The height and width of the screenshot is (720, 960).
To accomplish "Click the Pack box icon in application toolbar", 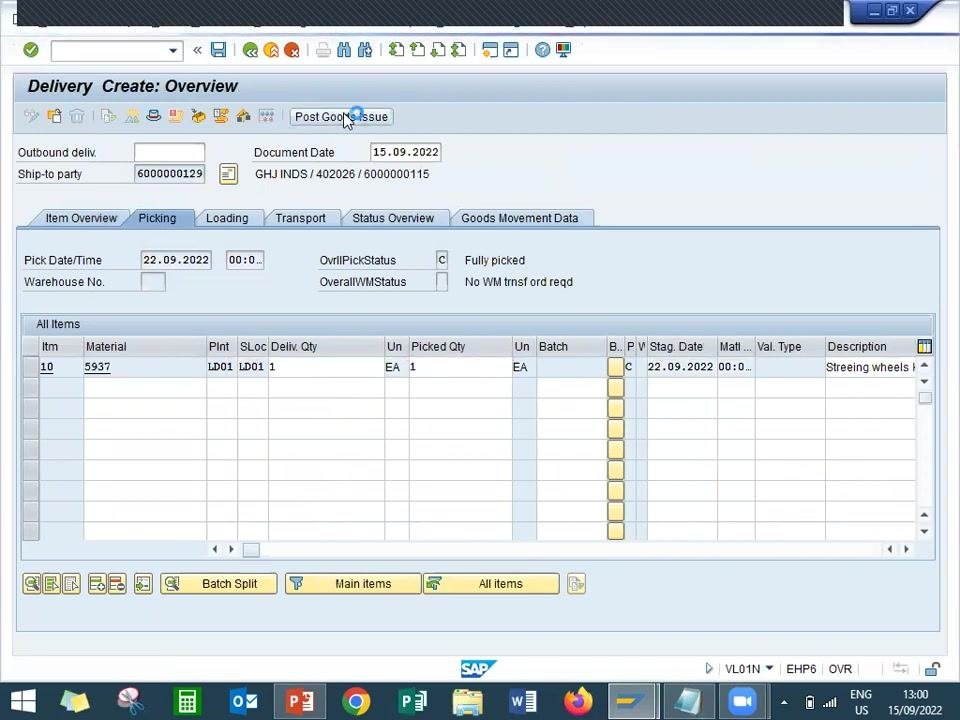I will point(198,116).
